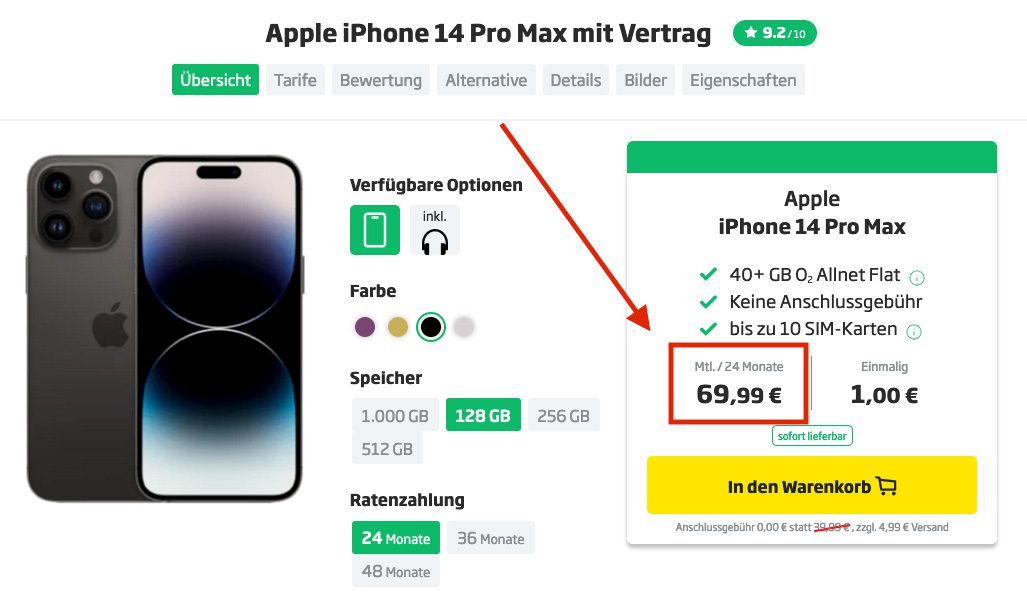Click the iPhone 14 Pro Max product image
This screenshot has width=1027, height=599.
click(x=165, y=328)
